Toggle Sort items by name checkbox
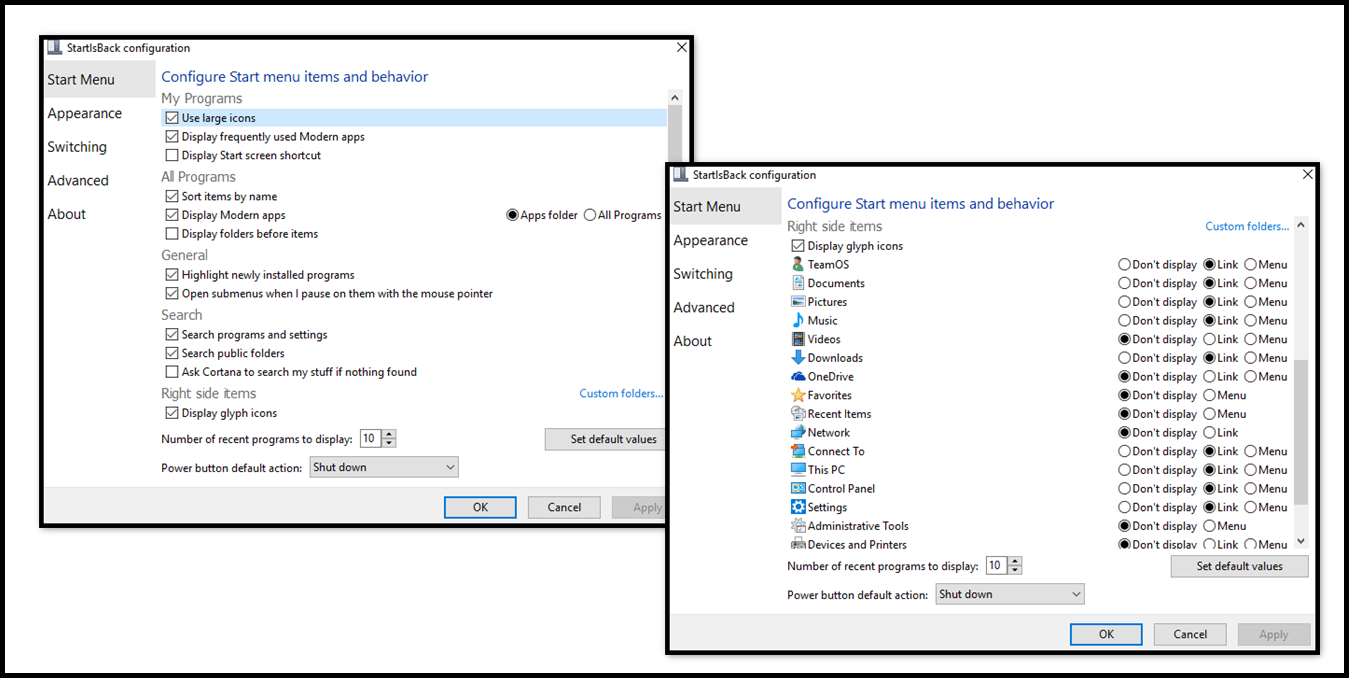The height and width of the screenshot is (678, 1349). (x=172, y=197)
